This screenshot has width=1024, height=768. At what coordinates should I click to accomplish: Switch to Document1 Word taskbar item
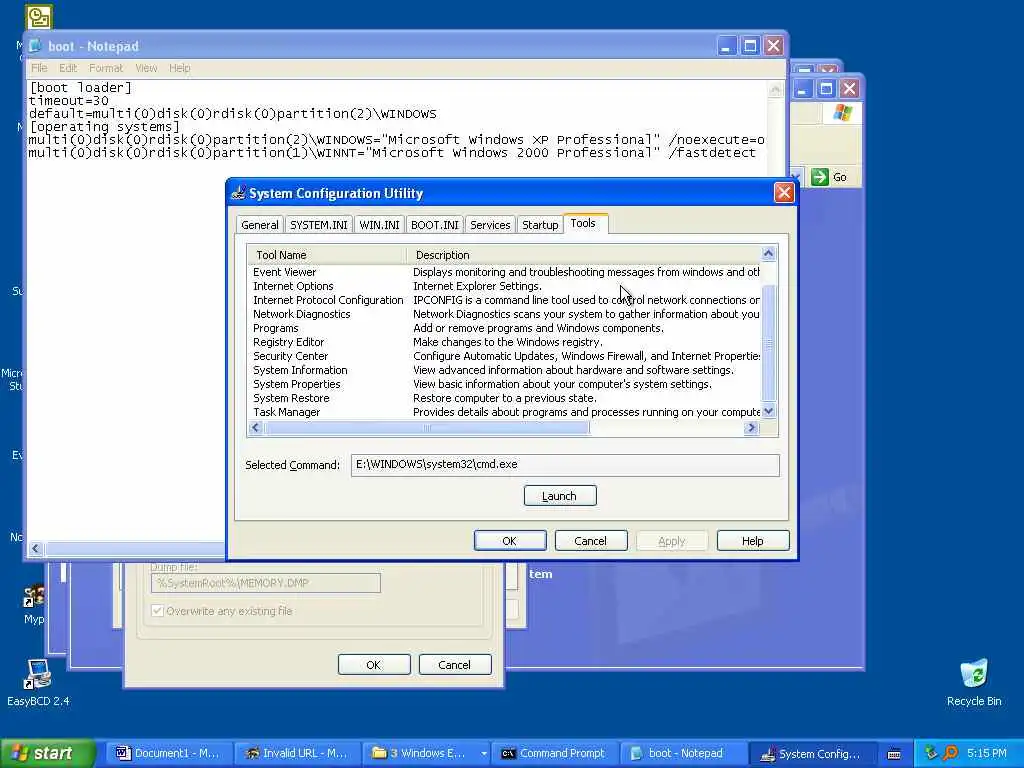pyautogui.click(x=167, y=753)
